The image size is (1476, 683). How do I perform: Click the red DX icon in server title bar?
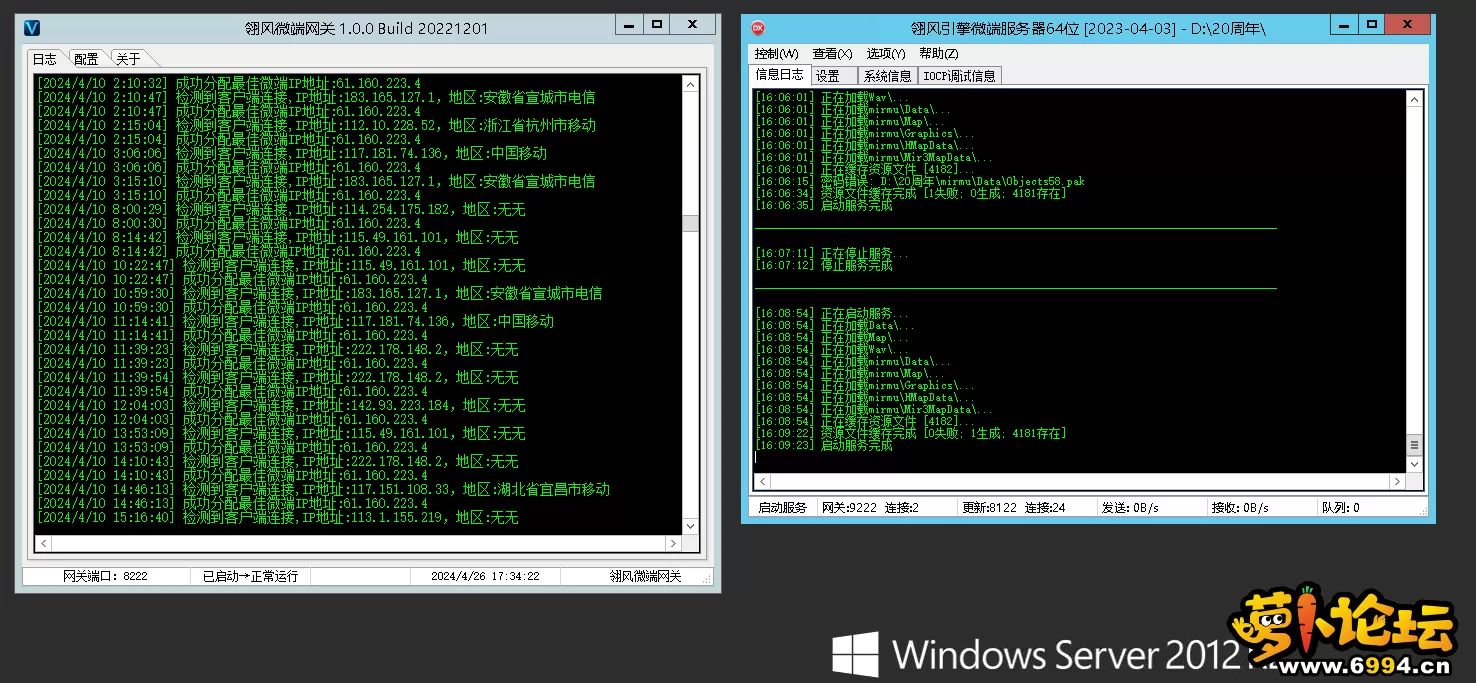[x=758, y=28]
